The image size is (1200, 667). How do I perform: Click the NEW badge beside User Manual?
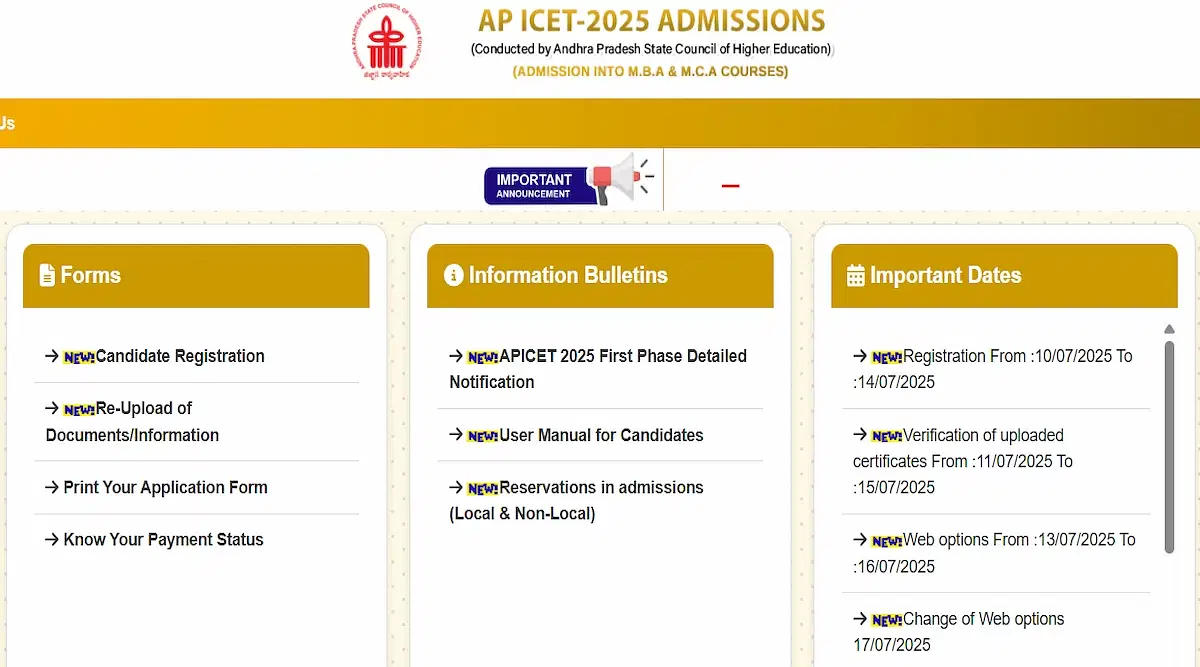click(483, 436)
